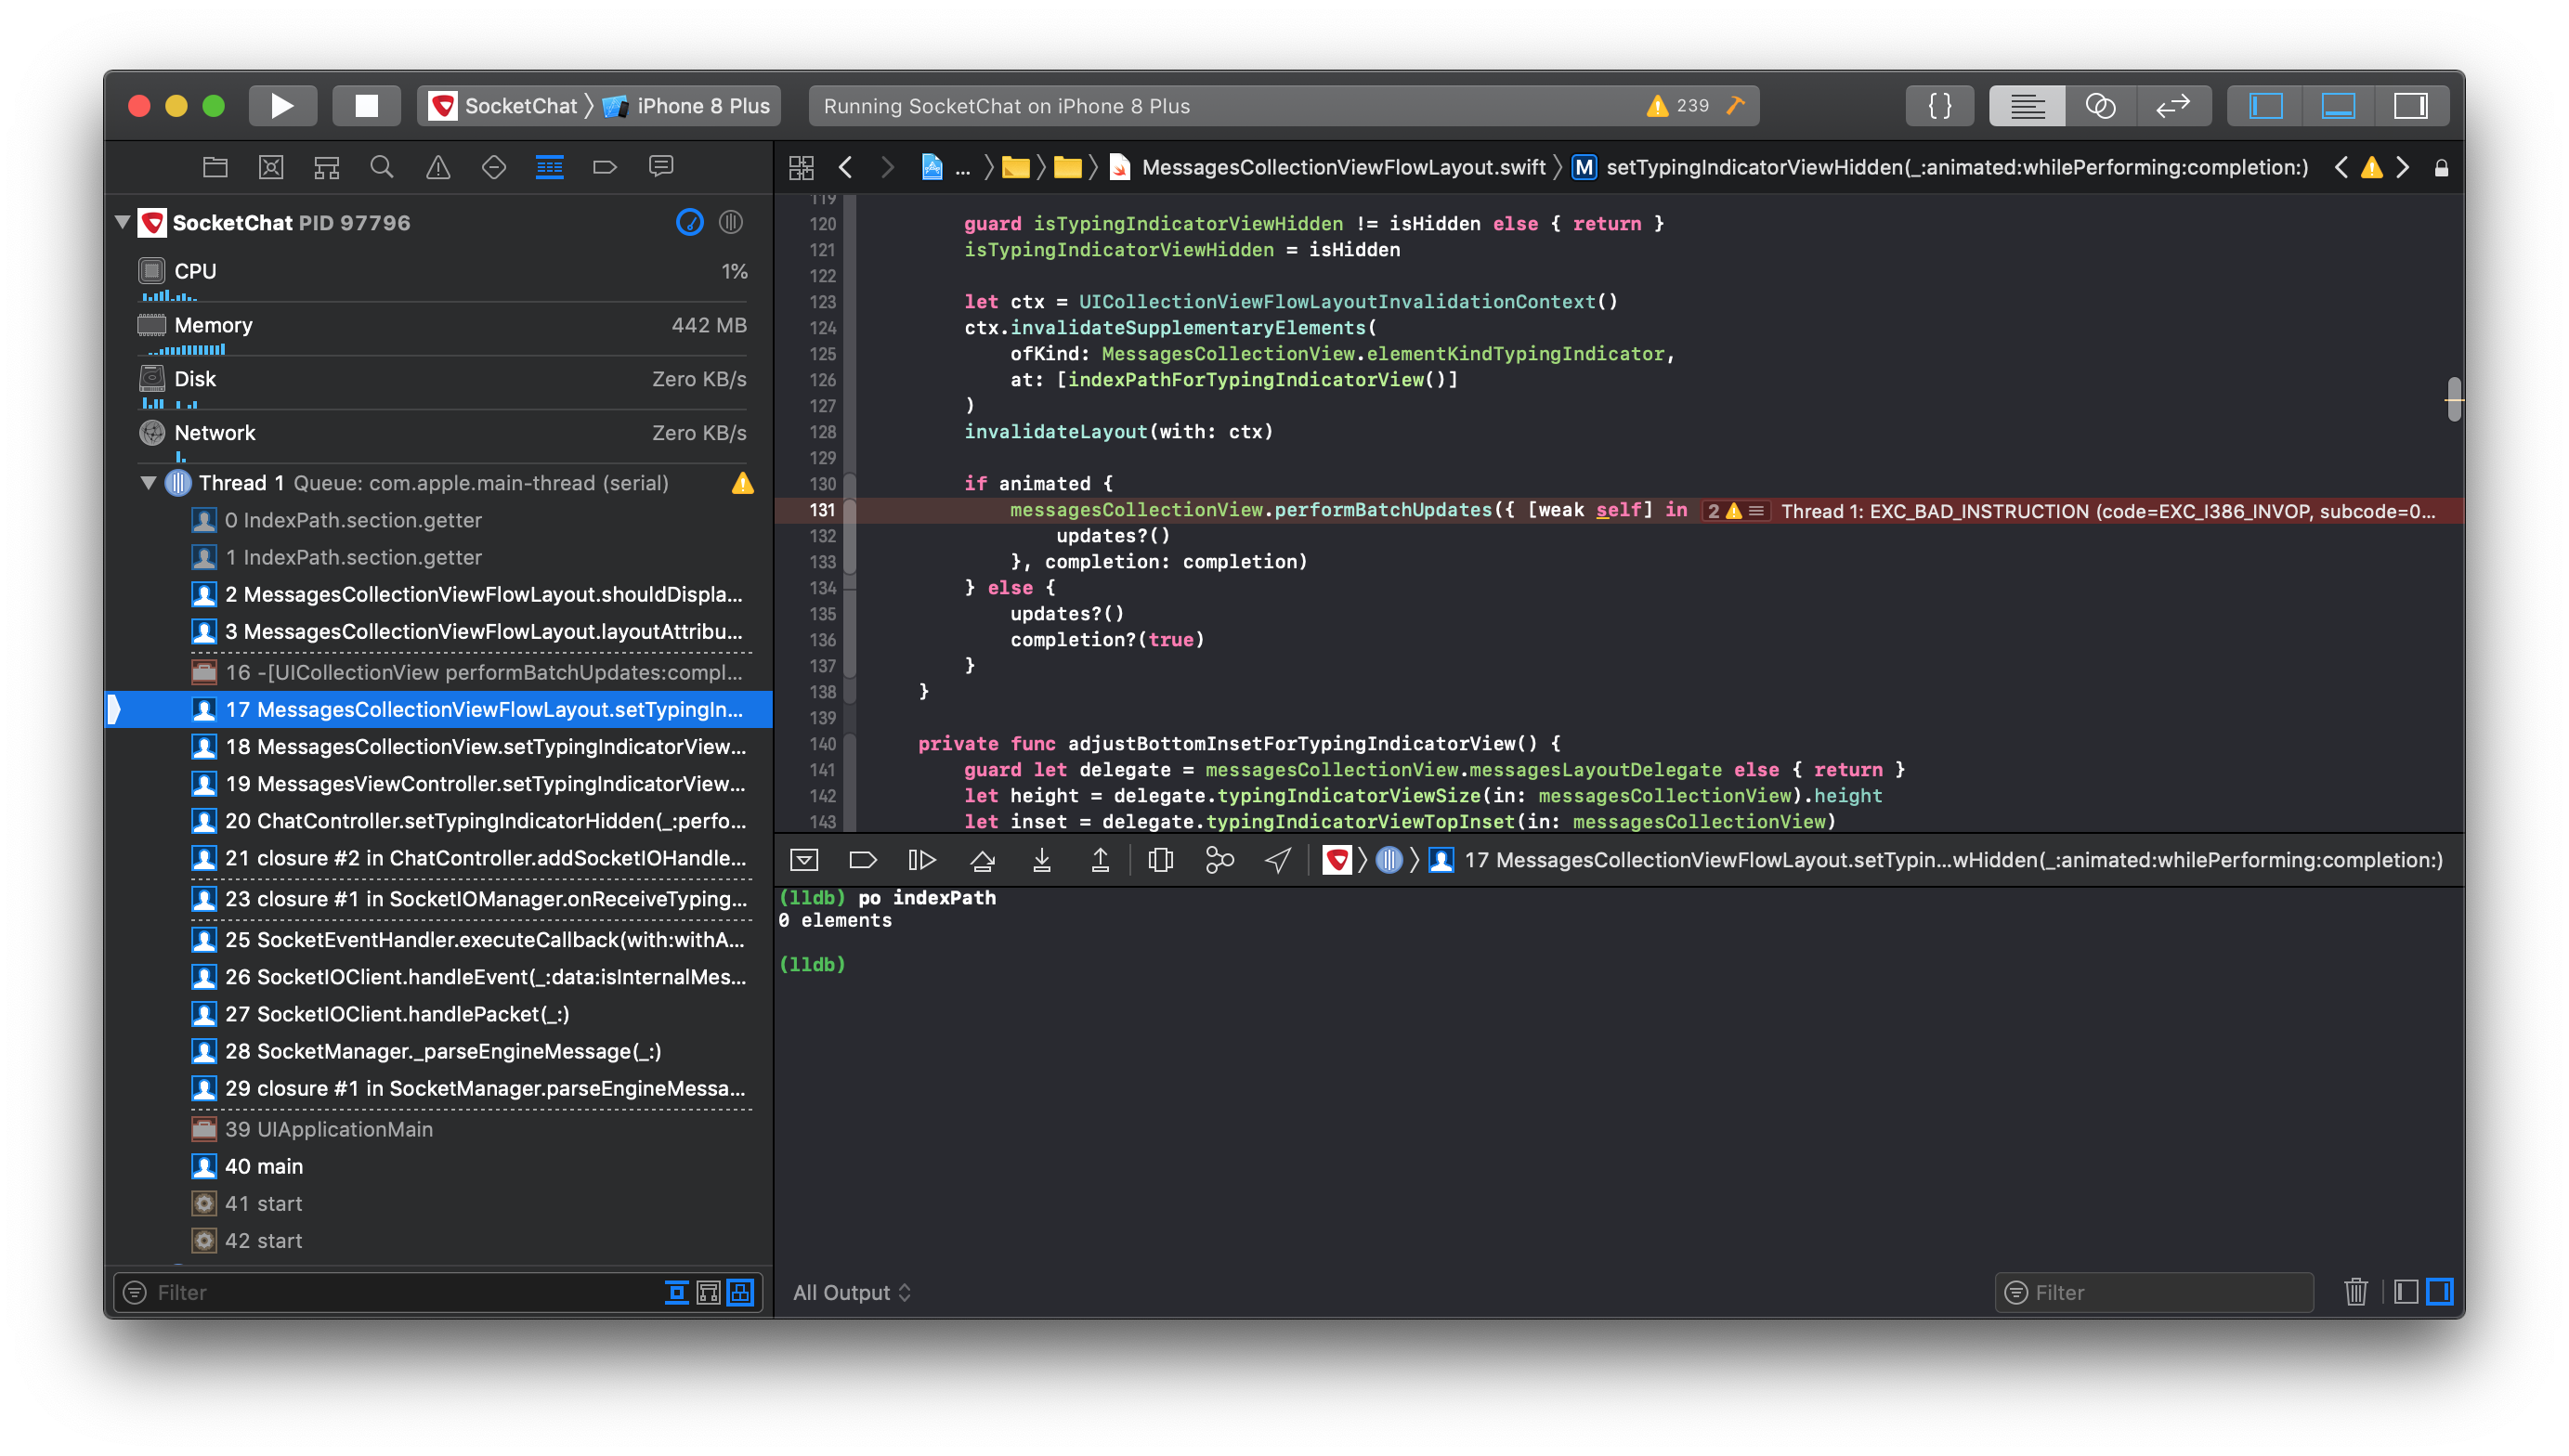Select the standard editor mode
This screenshot has height=1456, width=2569.
point(2027,106)
